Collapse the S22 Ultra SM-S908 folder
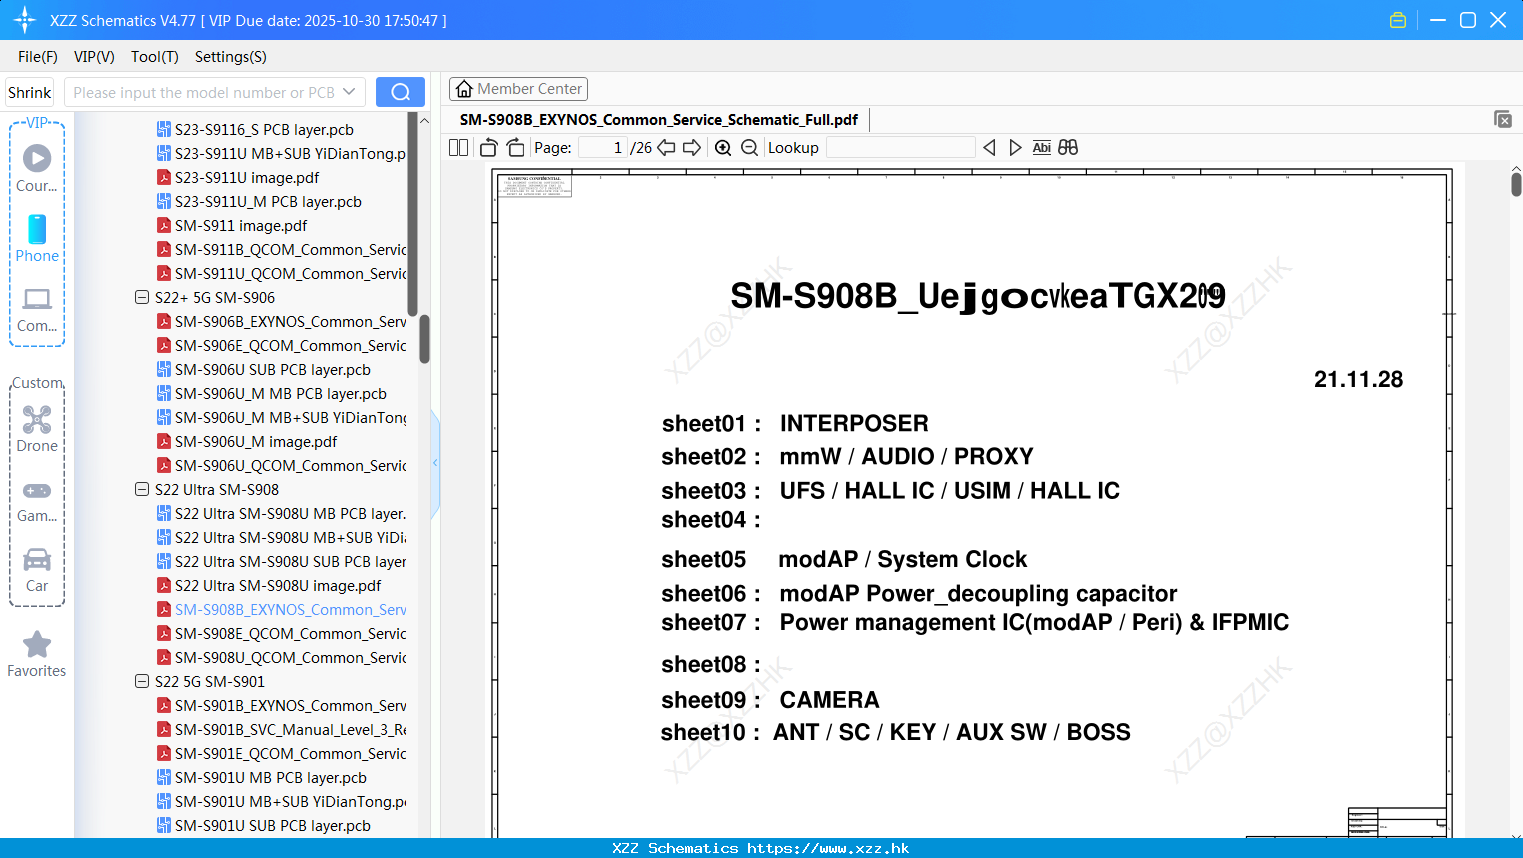The height and width of the screenshot is (858, 1523). tap(142, 489)
